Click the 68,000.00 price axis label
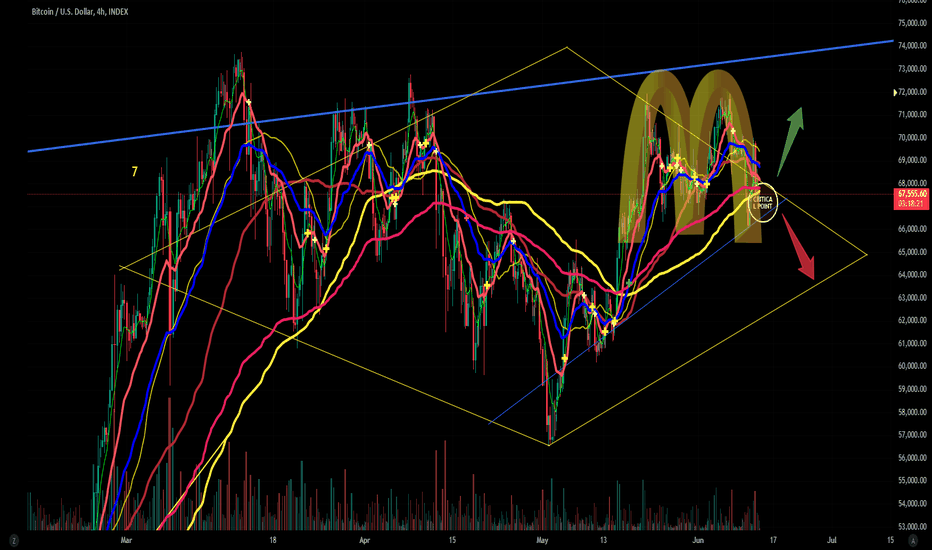 point(912,183)
